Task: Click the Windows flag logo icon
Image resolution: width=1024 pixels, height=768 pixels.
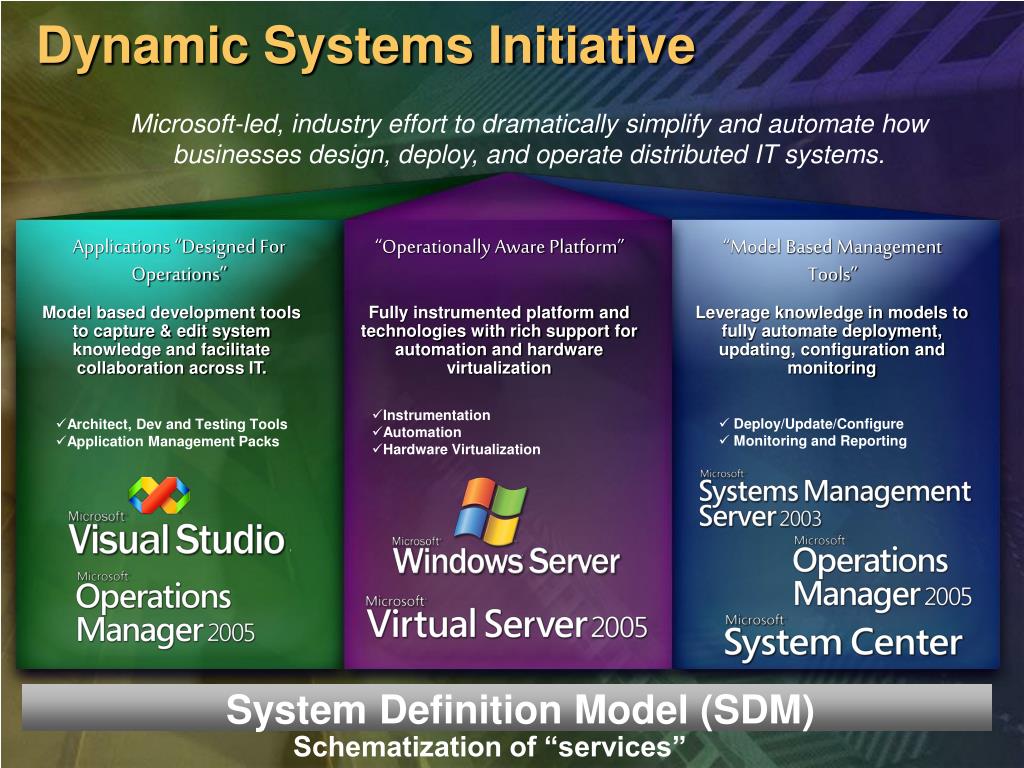Action: (x=490, y=512)
